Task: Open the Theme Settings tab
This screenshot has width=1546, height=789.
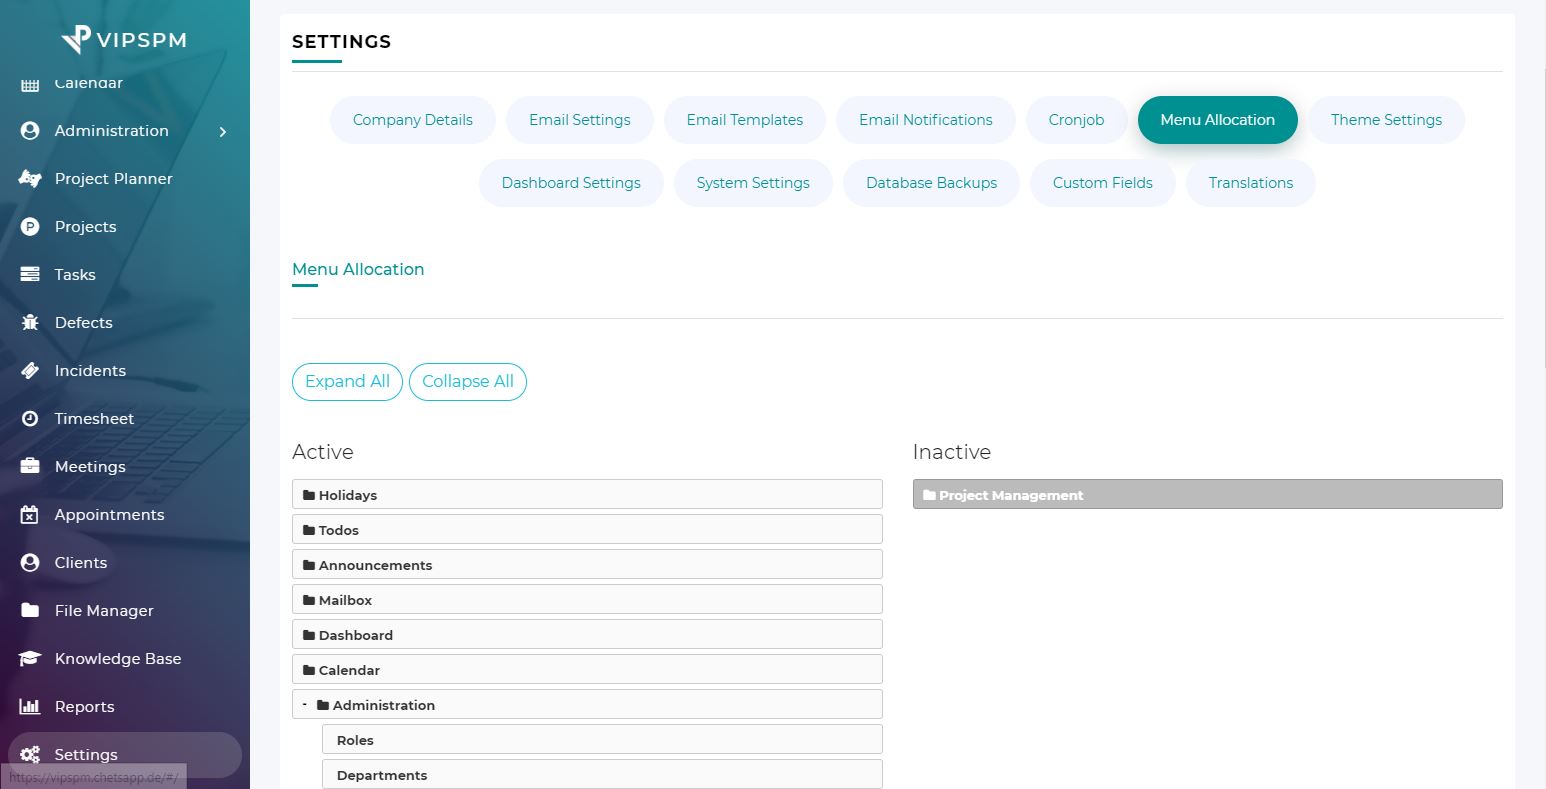Action: point(1386,120)
